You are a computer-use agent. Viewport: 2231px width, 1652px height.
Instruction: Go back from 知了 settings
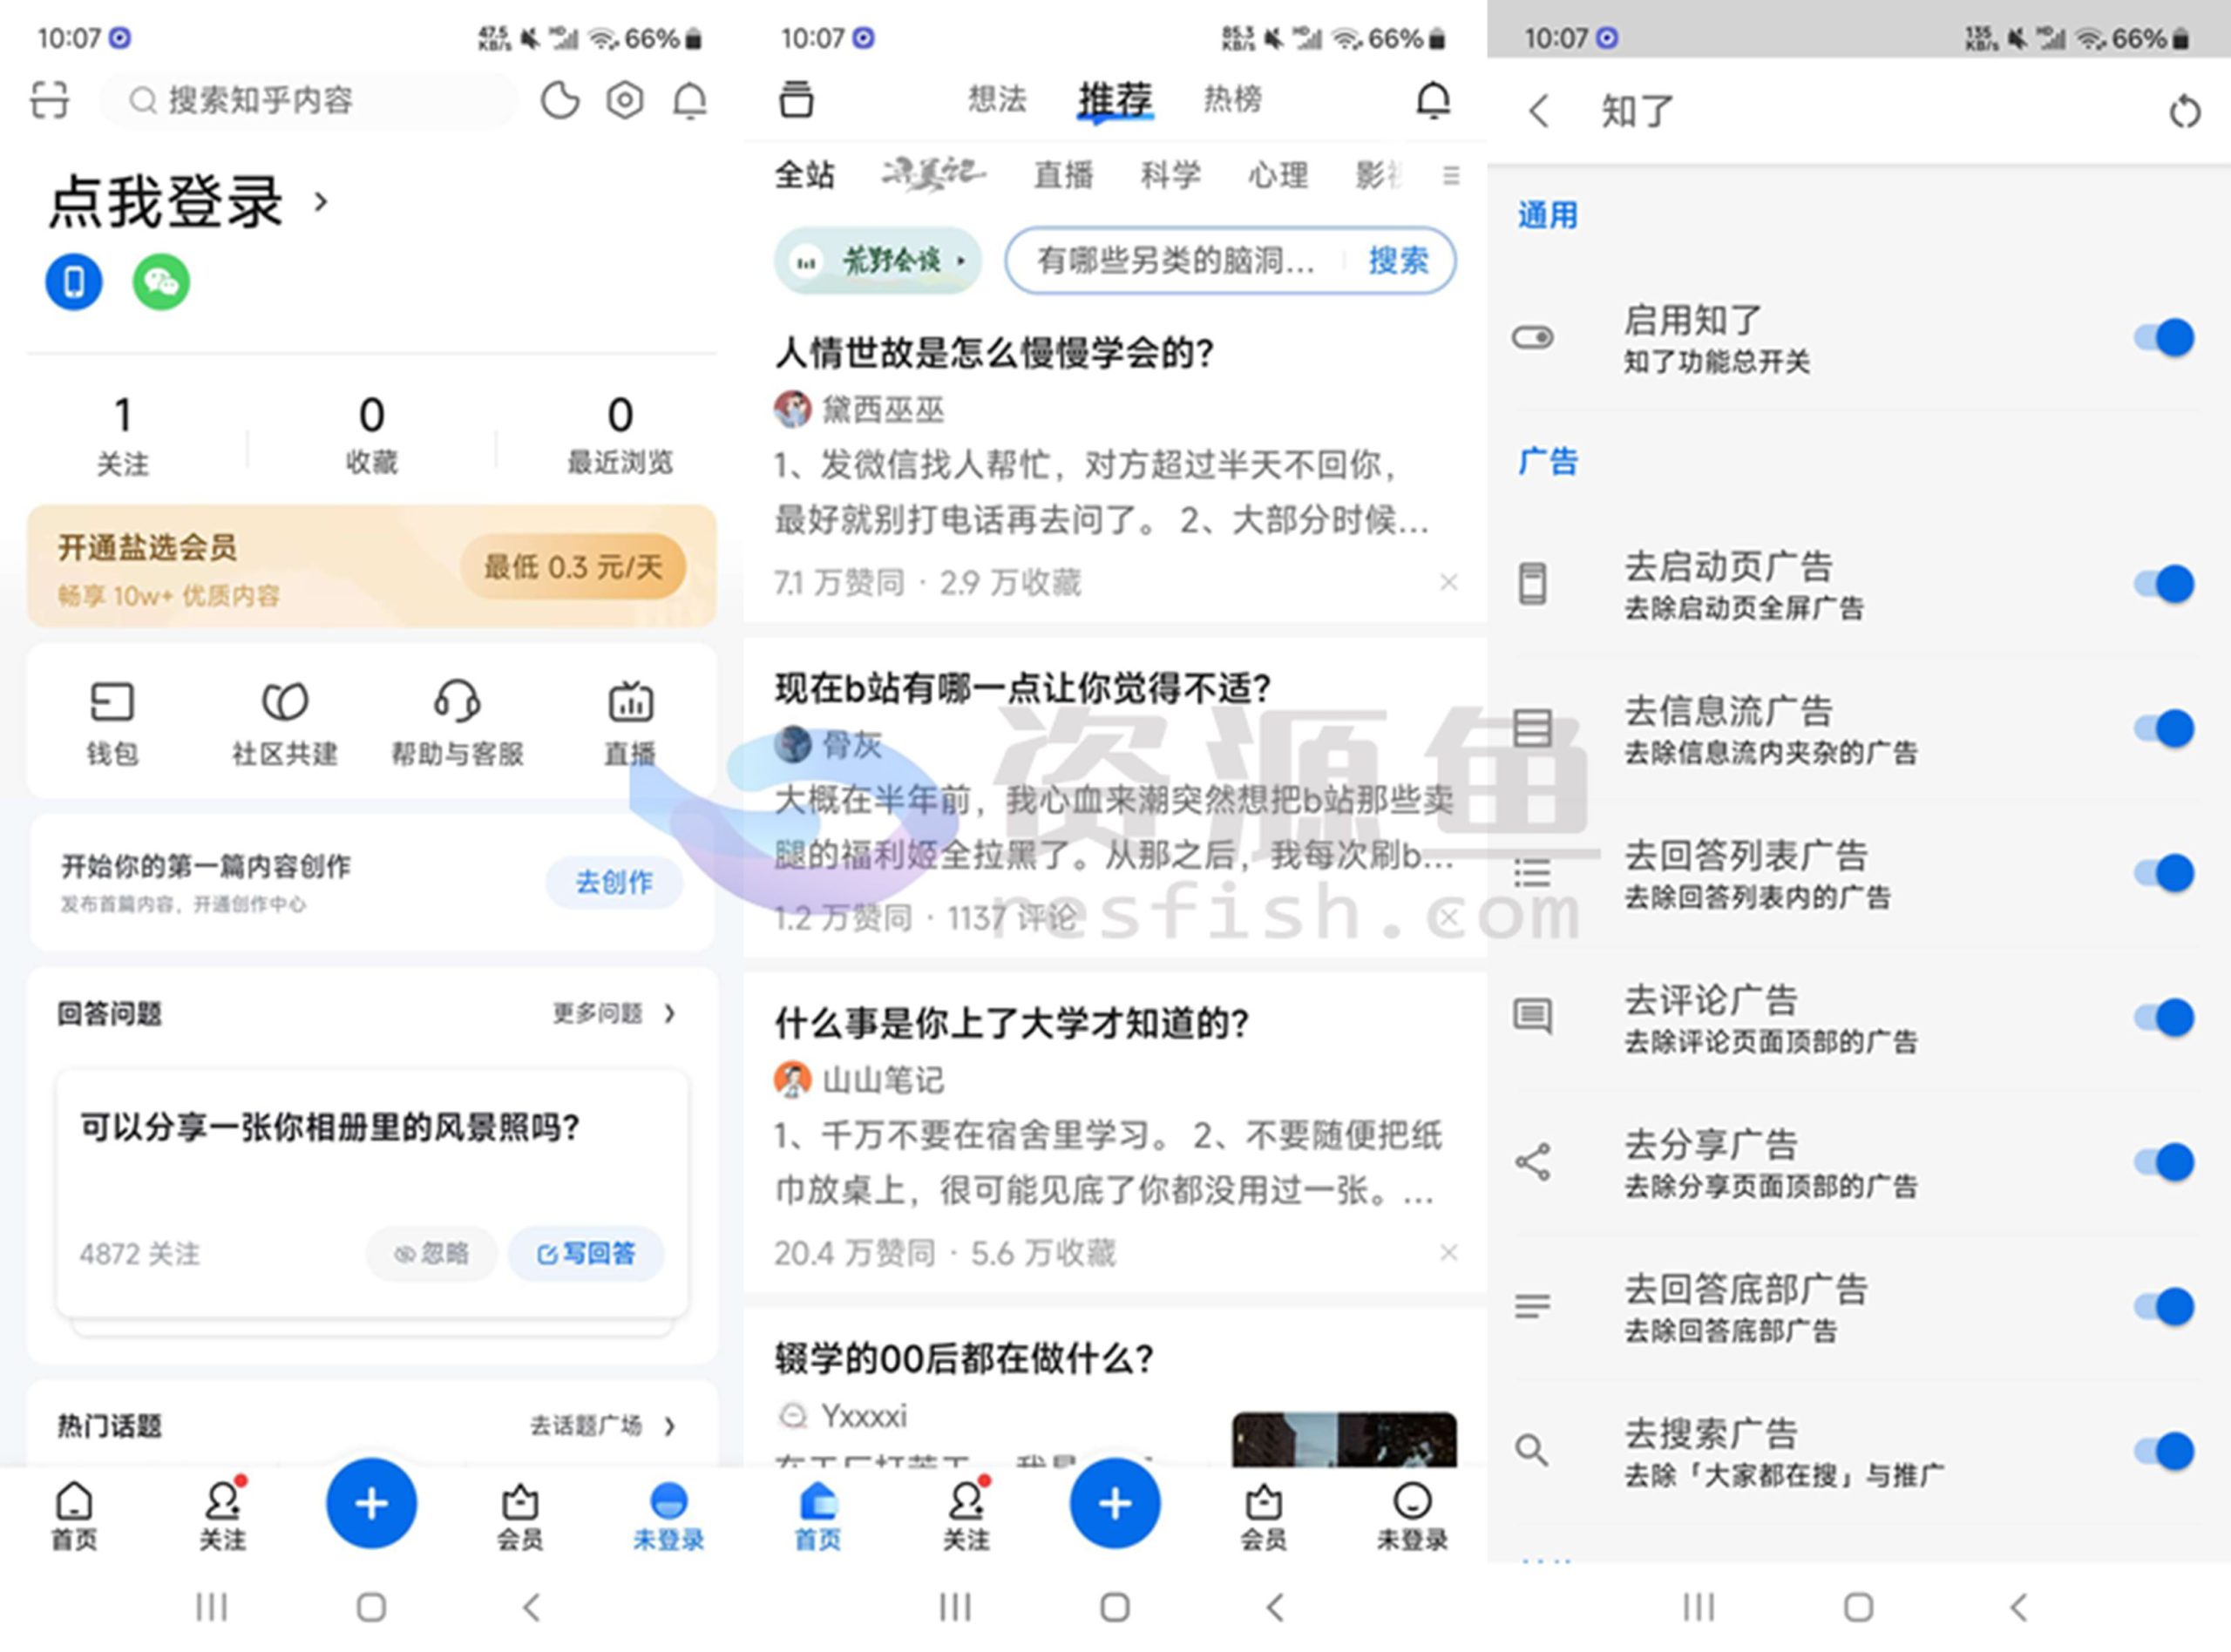point(1540,111)
